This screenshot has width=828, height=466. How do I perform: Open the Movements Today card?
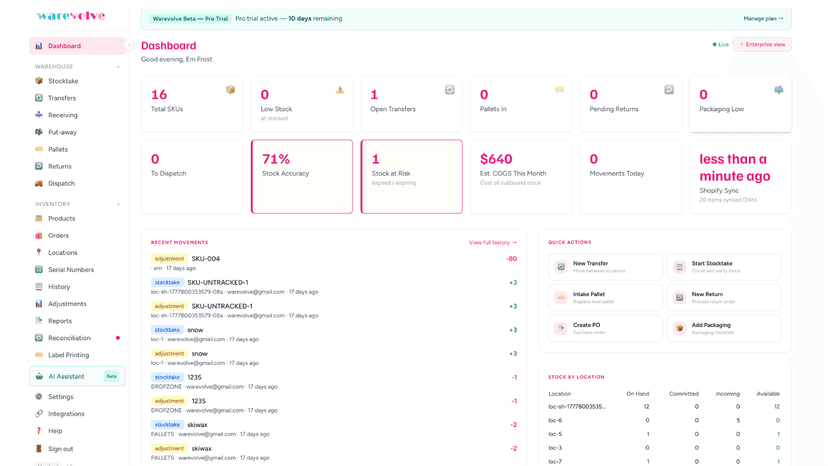coord(631,176)
